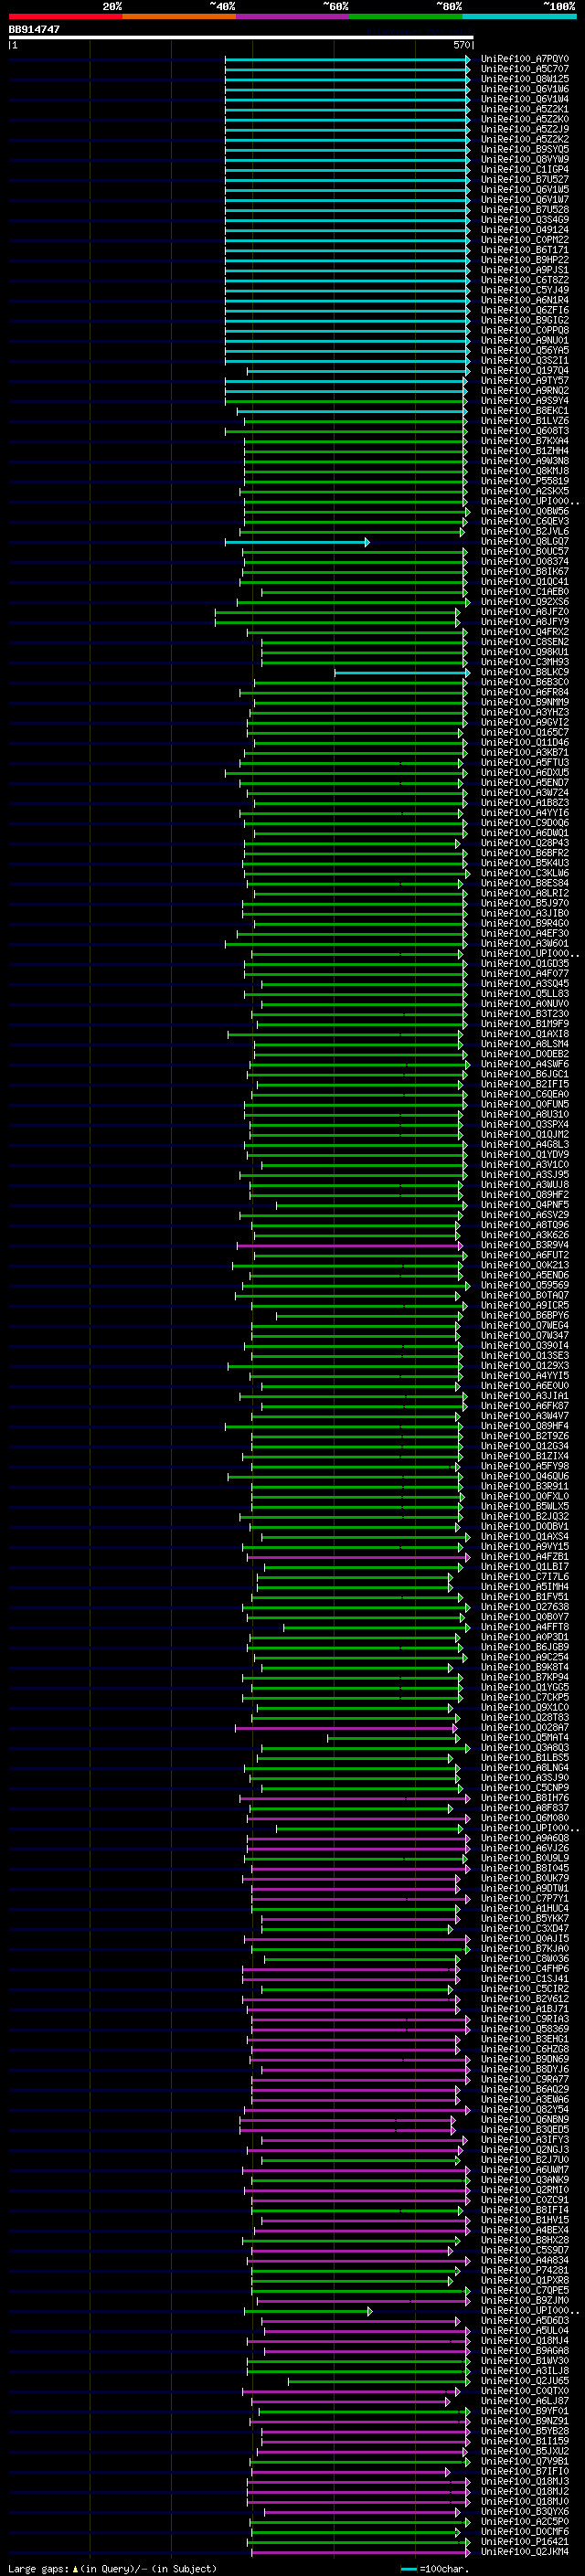The image size is (585, 2576).
Task: Select hit label UniRef100_A5Z2K2
Action: coord(525,139)
